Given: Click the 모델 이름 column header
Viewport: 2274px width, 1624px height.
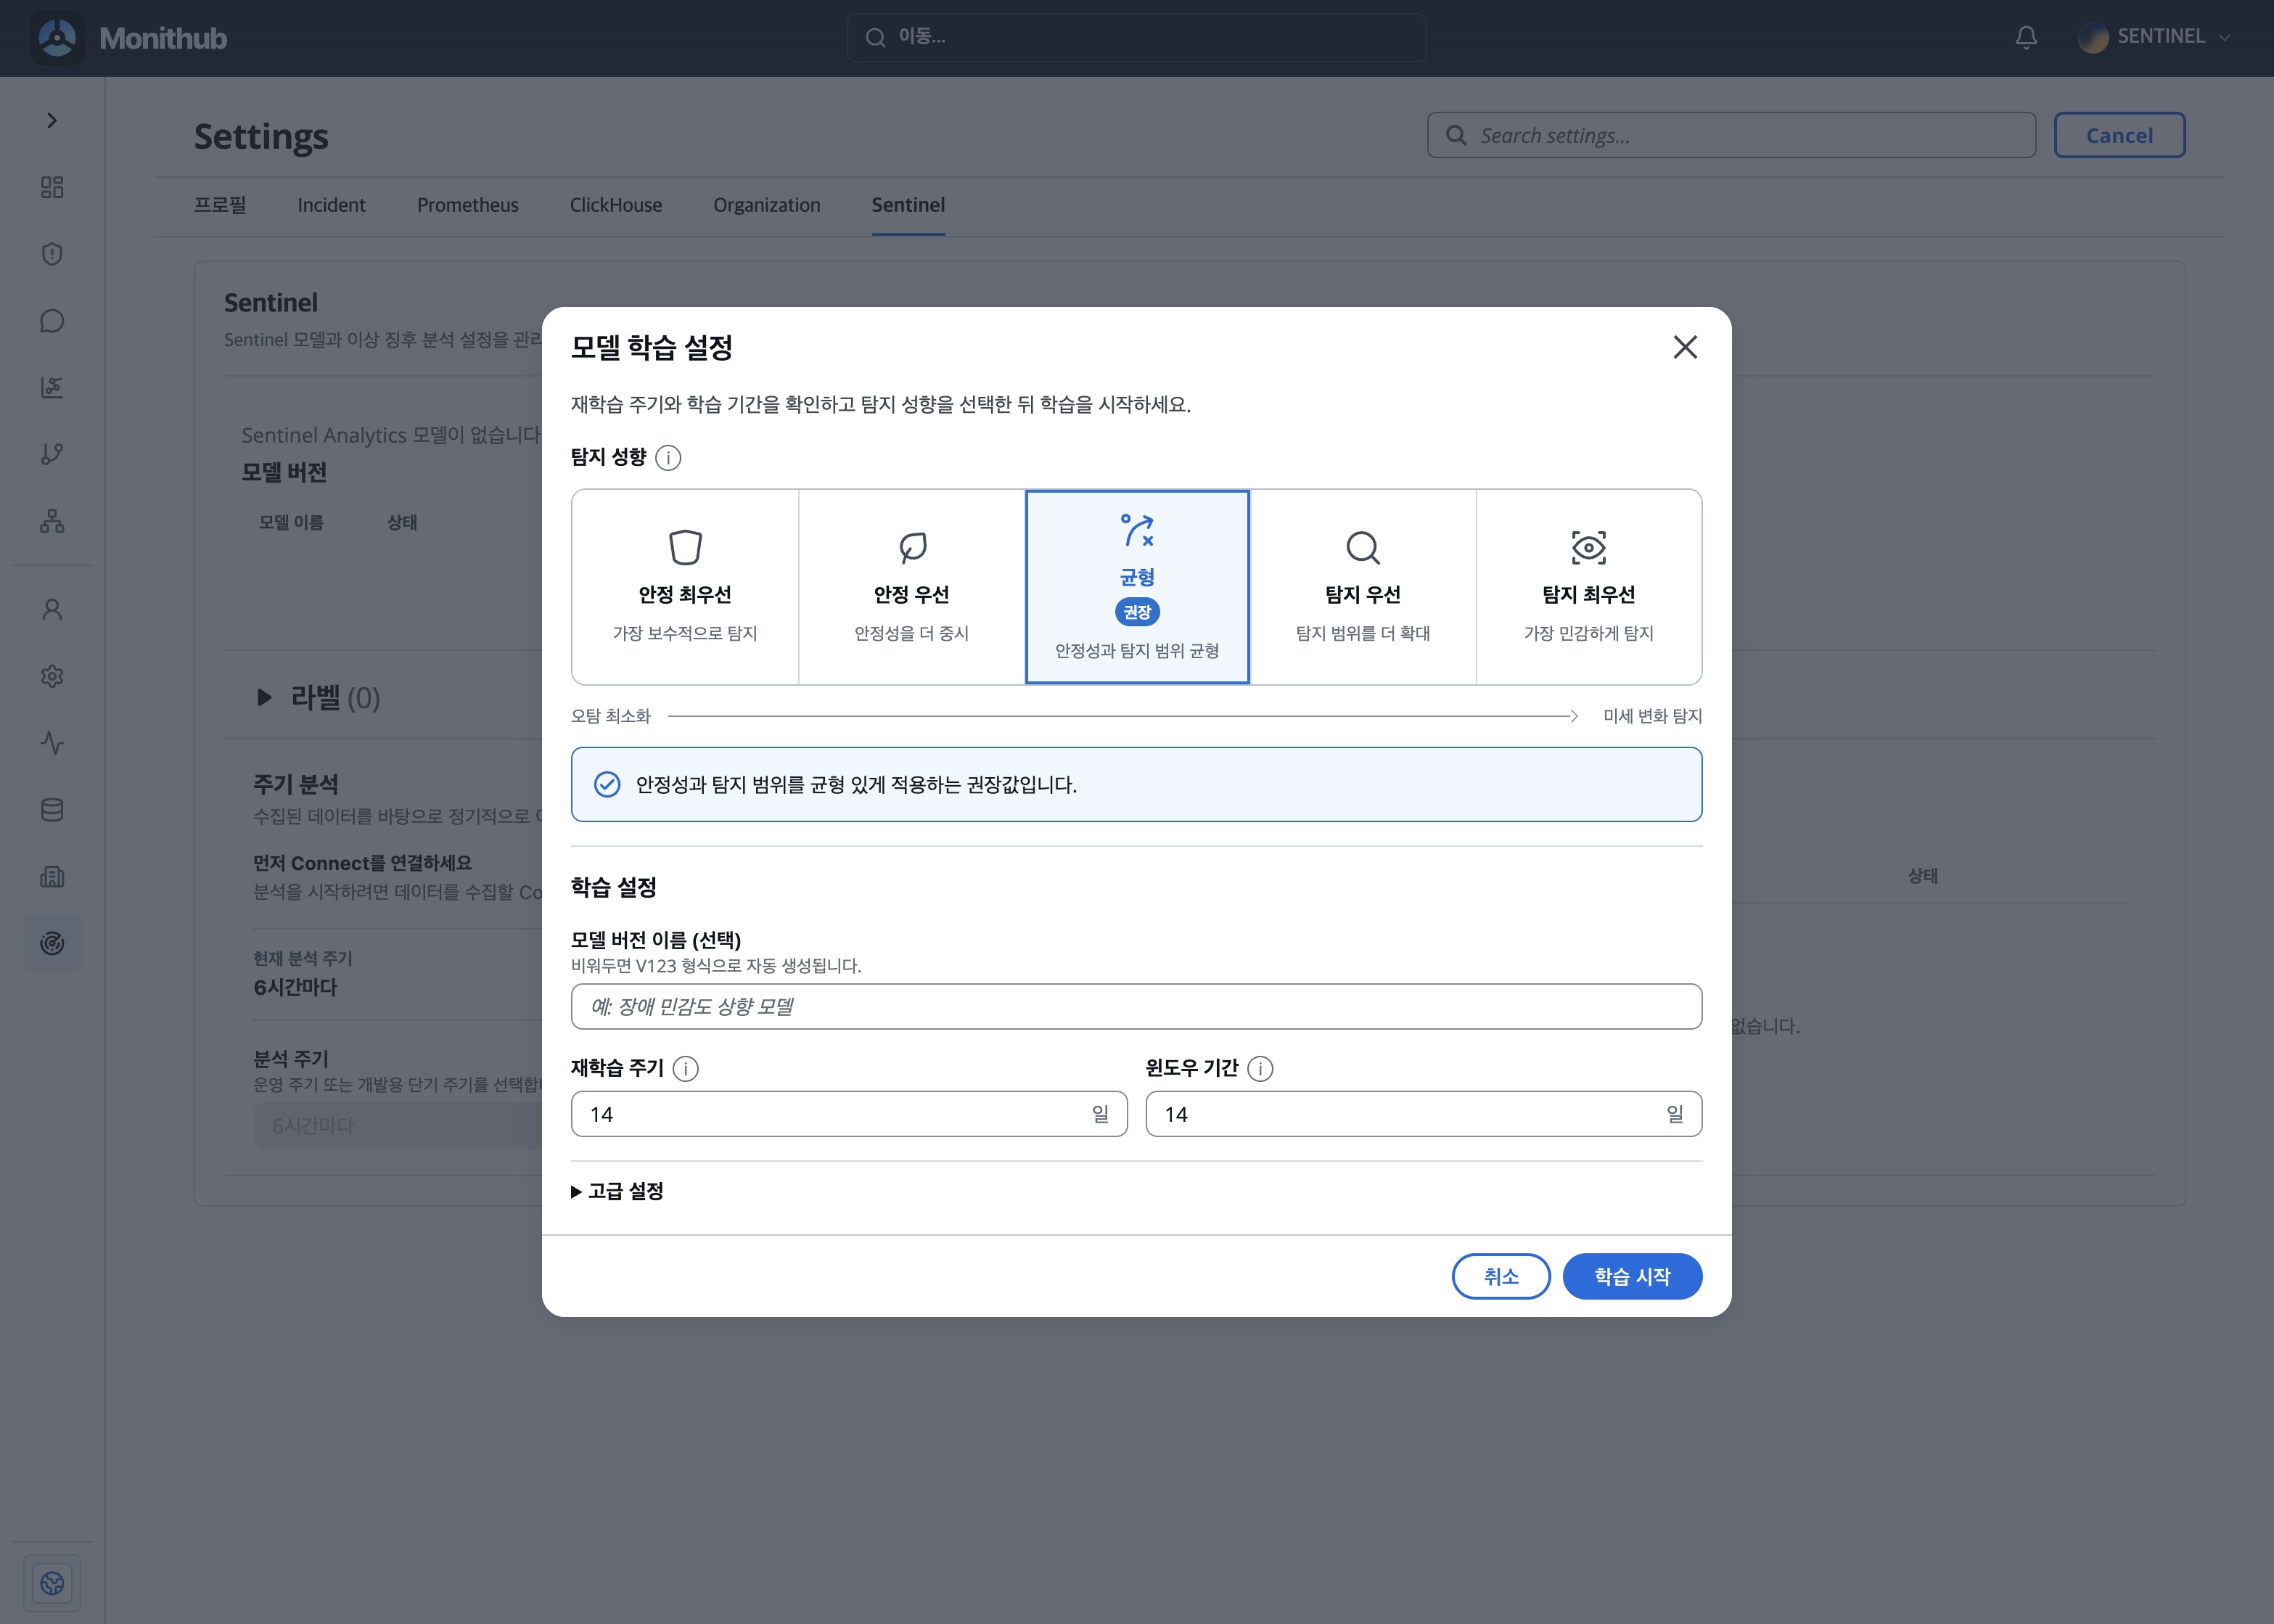Looking at the screenshot, I should coord(291,522).
